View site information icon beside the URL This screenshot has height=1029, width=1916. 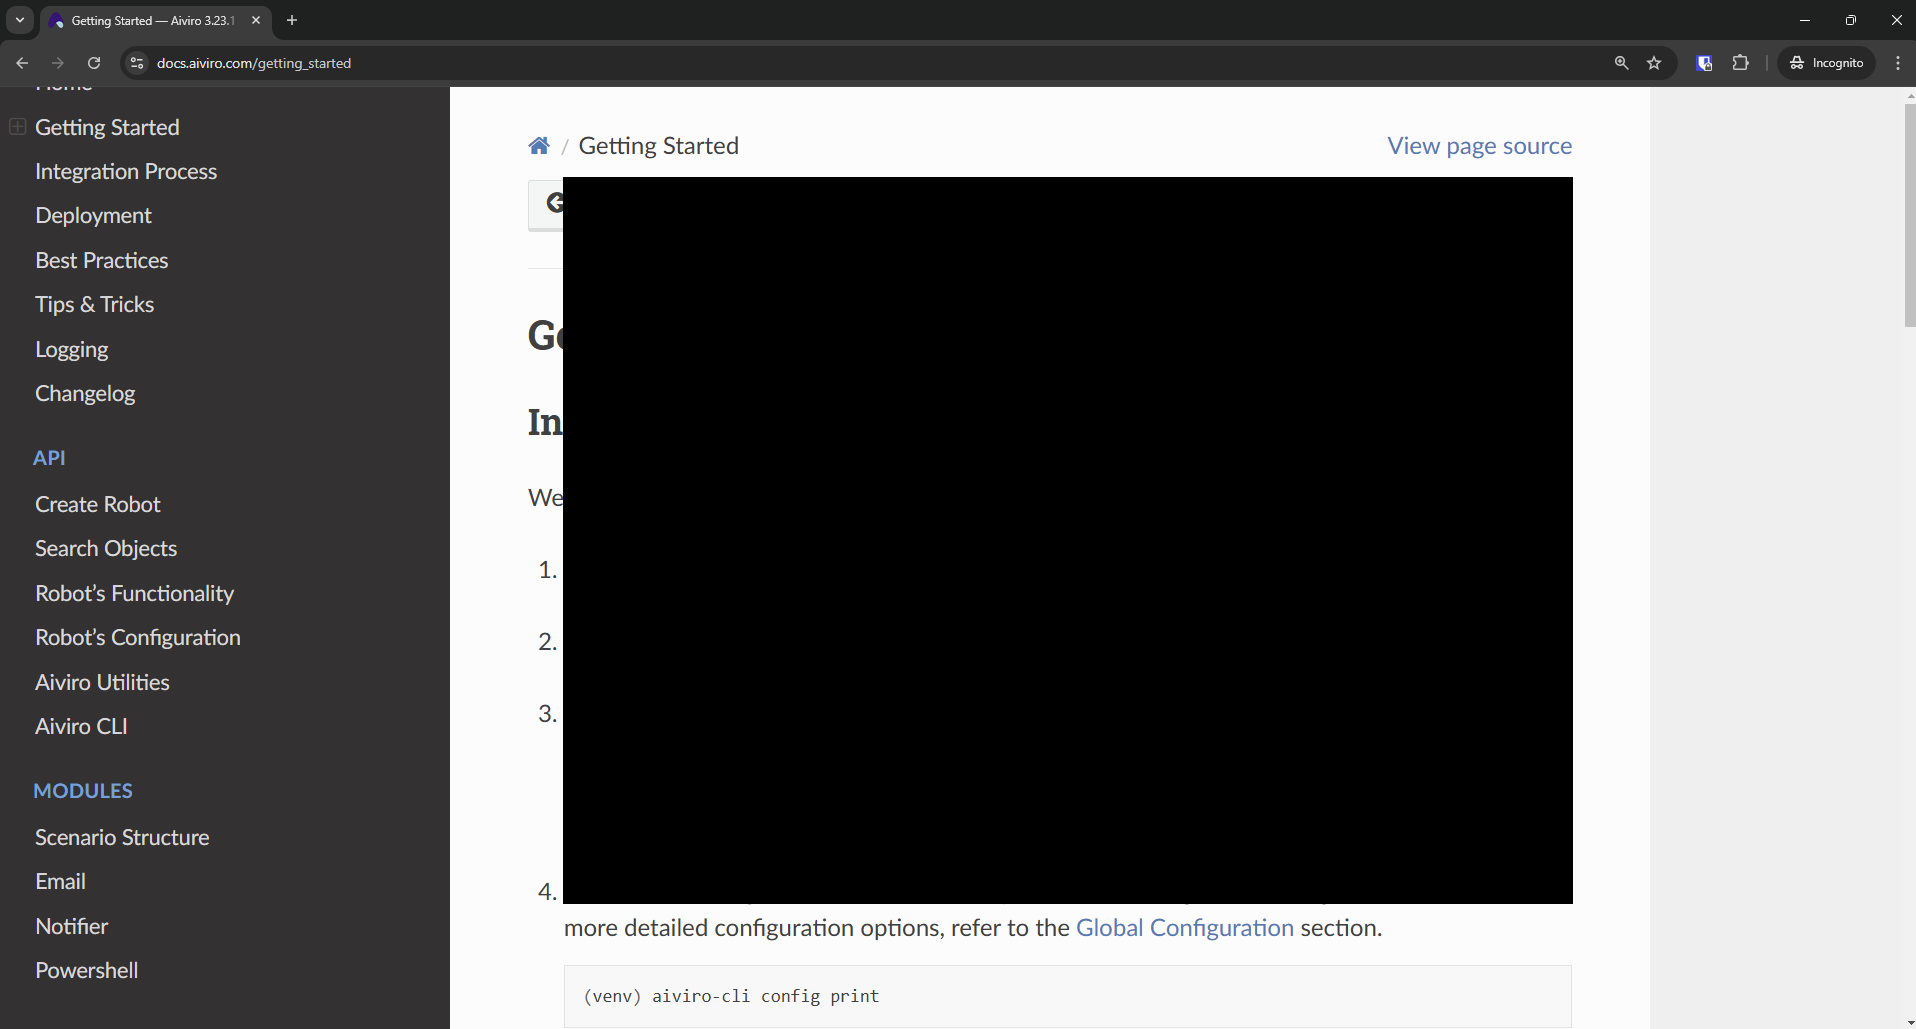pyautogui.click(x=137, y=63)
